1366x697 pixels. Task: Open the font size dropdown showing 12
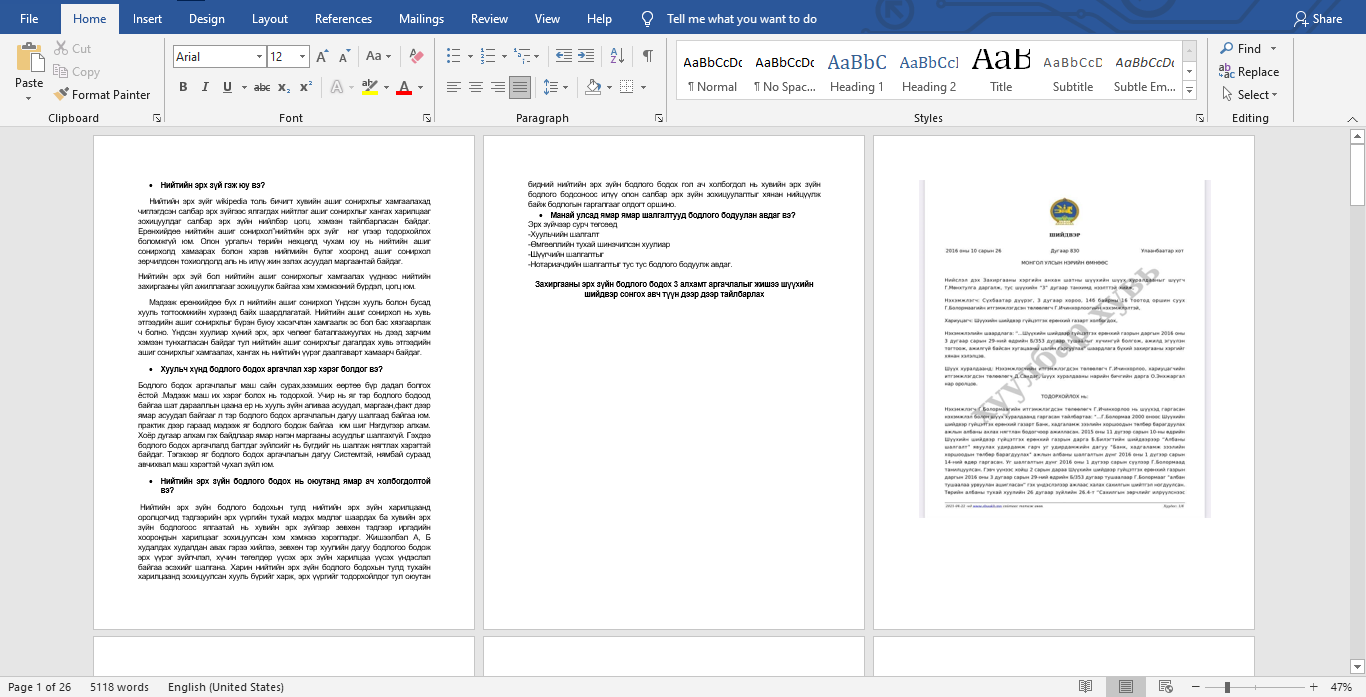(303, 57)
